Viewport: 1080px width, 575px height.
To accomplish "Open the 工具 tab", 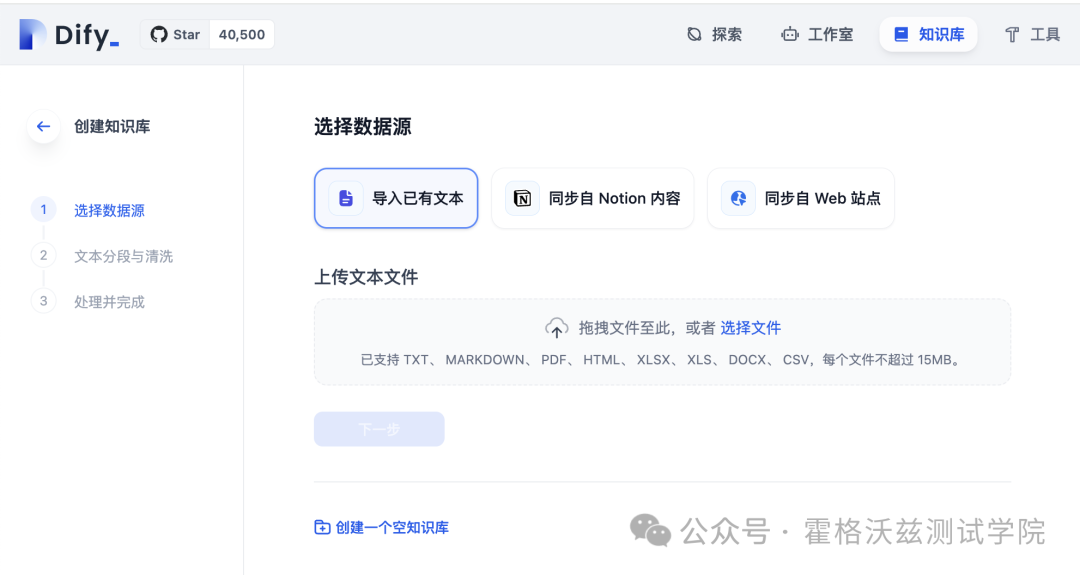I will click(x=1032, y=34).
